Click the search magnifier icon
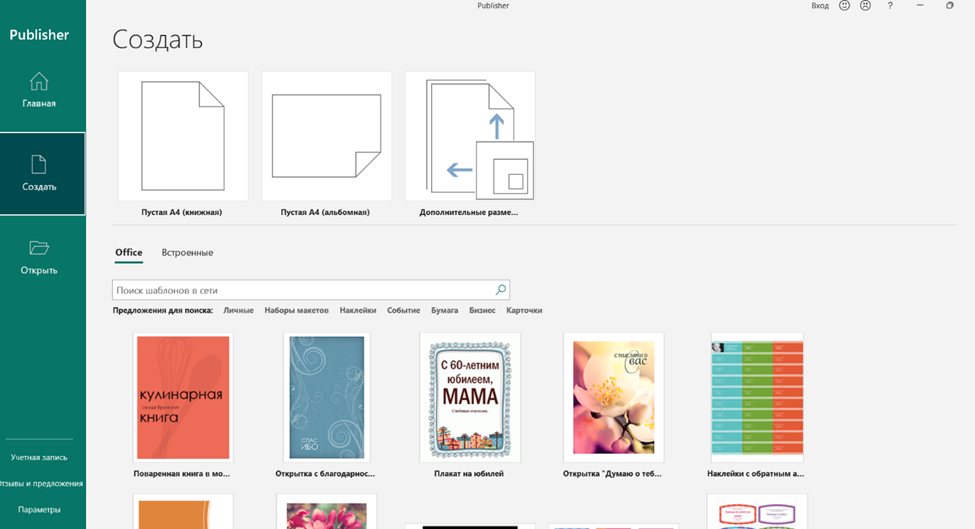Screen dimensions: 975x529 point(501,290)
